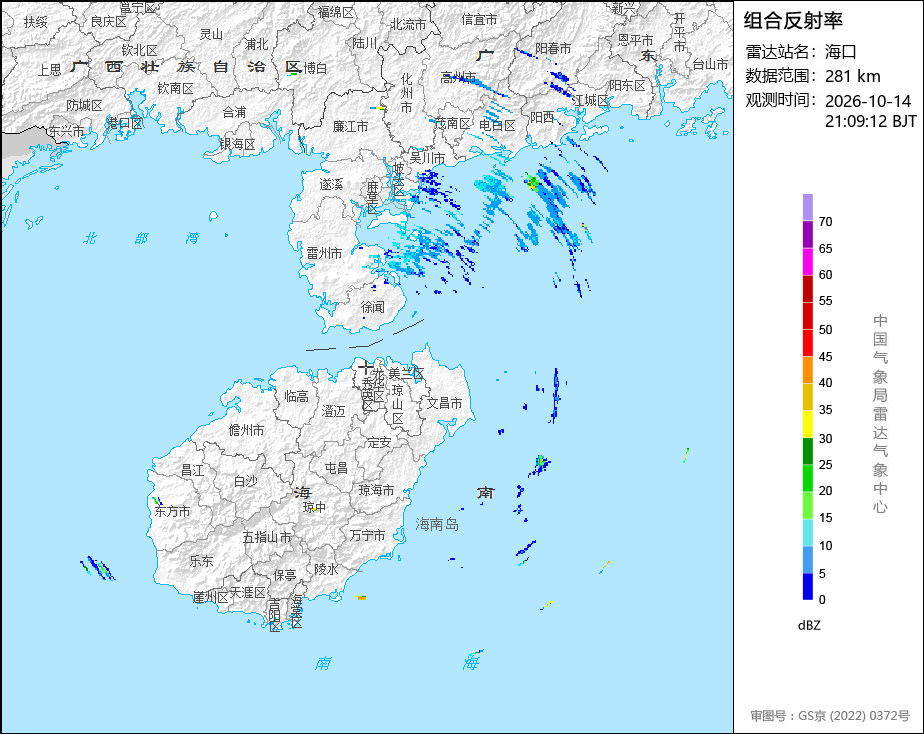Click the legend value 45
This screenshot has width=924, height=734.
pyautogui.click(x=826, y=356)
